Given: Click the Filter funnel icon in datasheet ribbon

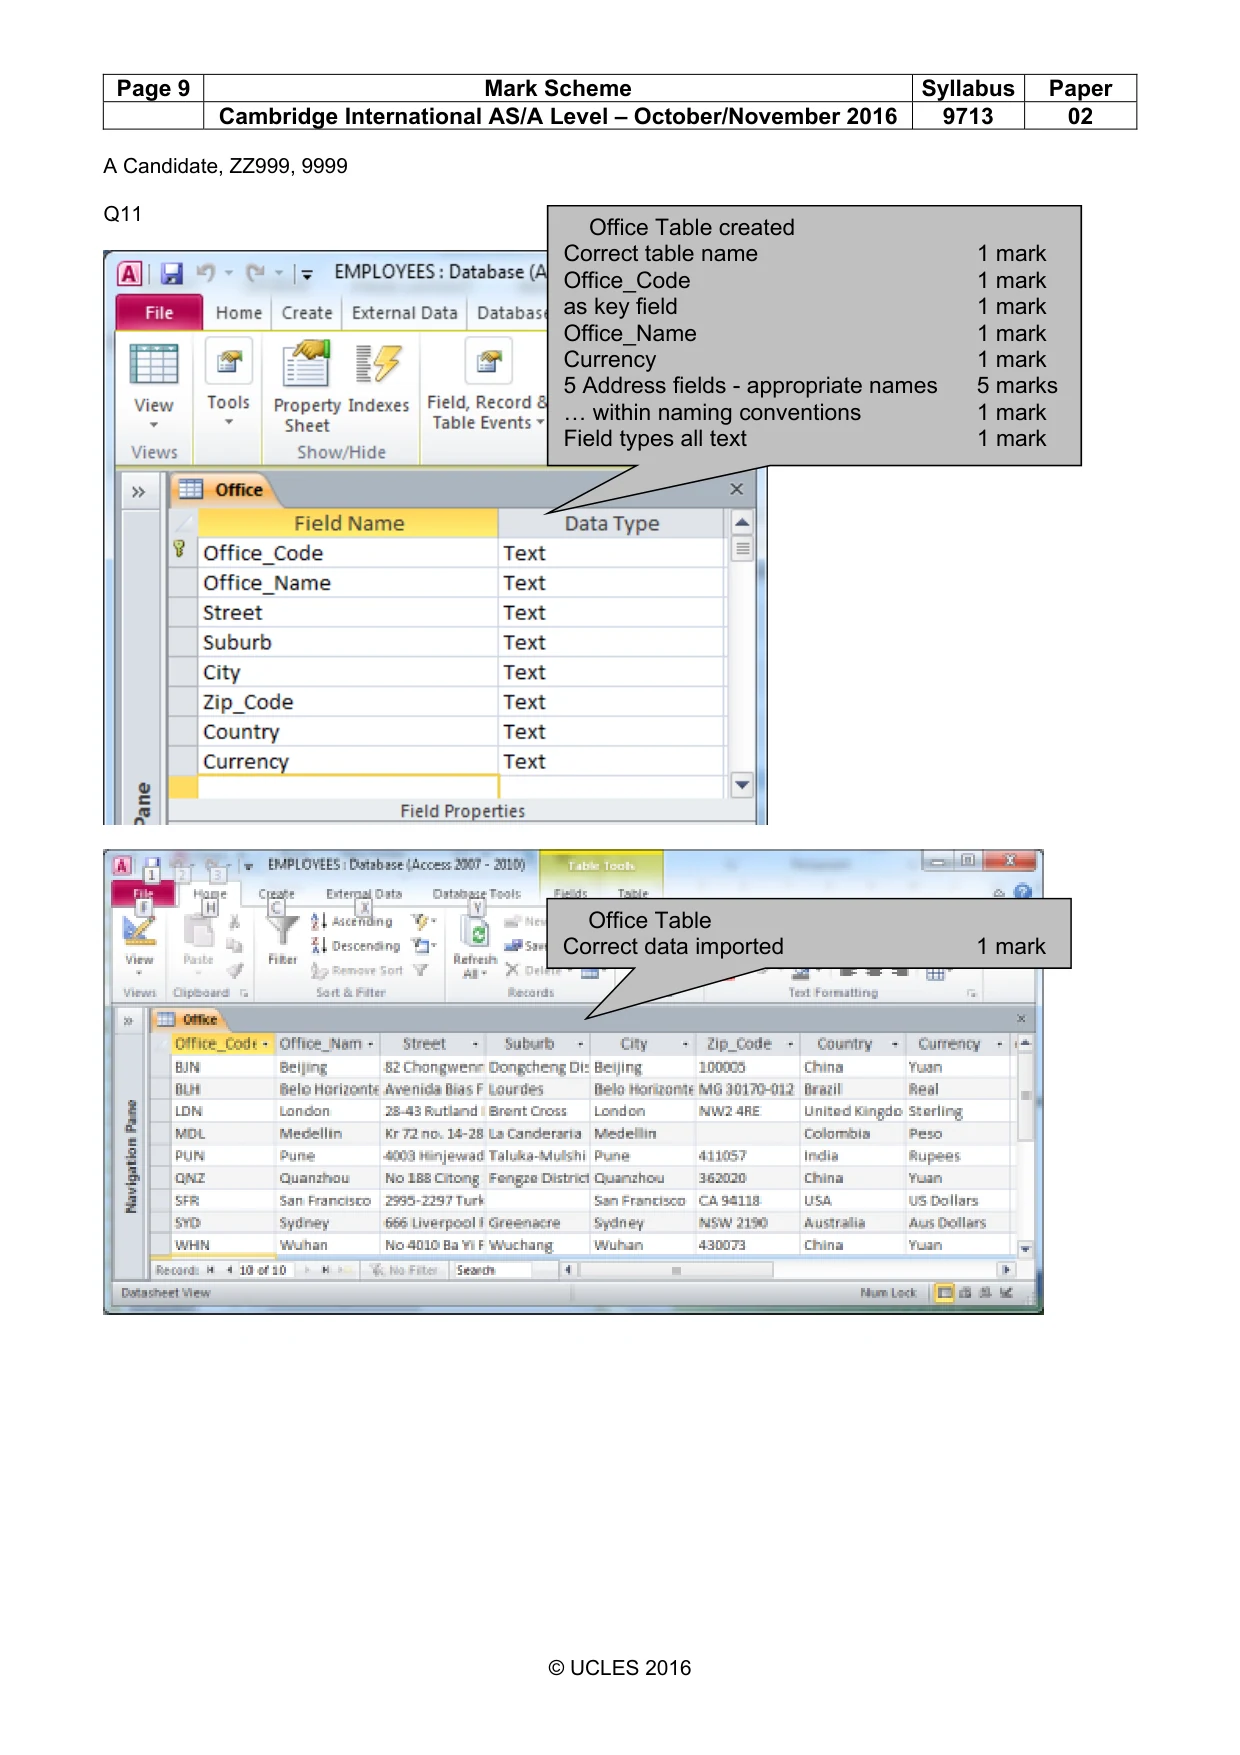Looking at the screenshot, I should click(x=283, y=928).
